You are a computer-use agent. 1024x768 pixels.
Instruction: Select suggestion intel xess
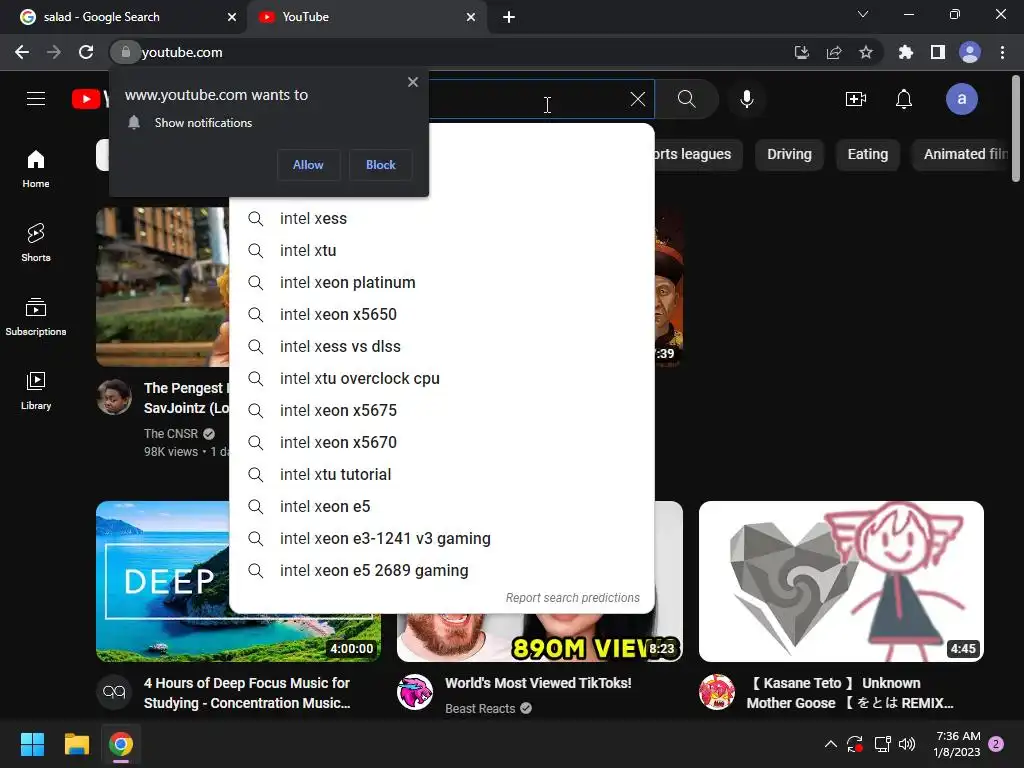tap(441, 219)
